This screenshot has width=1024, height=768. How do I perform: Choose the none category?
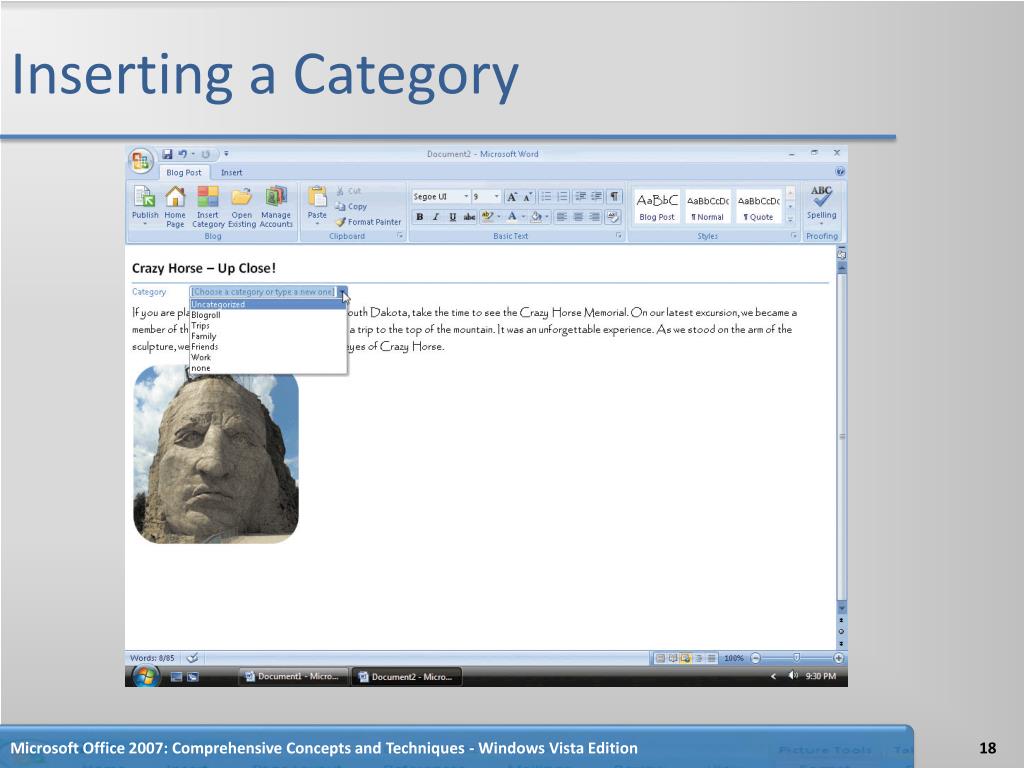[268, 368]
